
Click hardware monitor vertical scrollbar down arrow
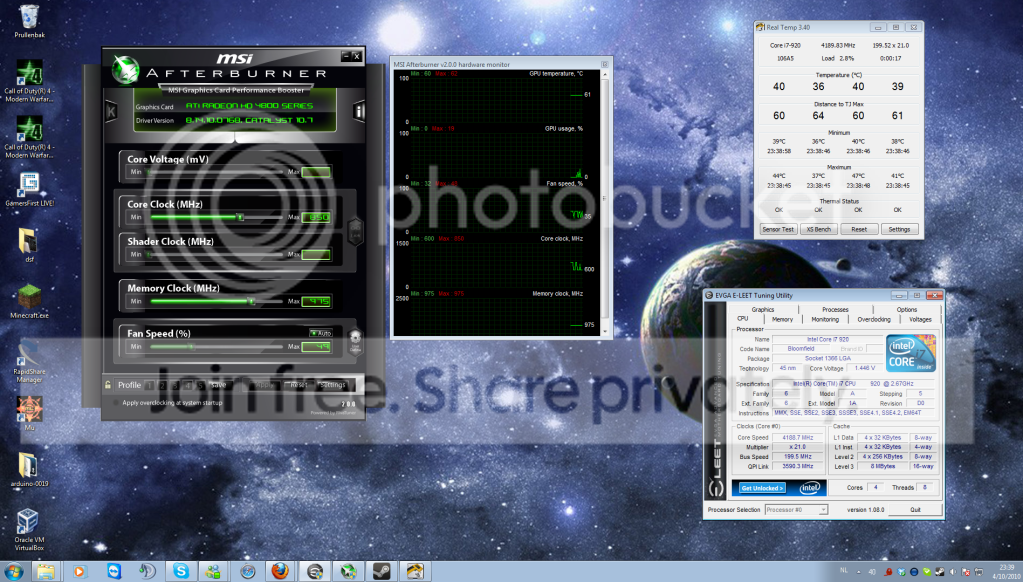click(x=605, y=332)
